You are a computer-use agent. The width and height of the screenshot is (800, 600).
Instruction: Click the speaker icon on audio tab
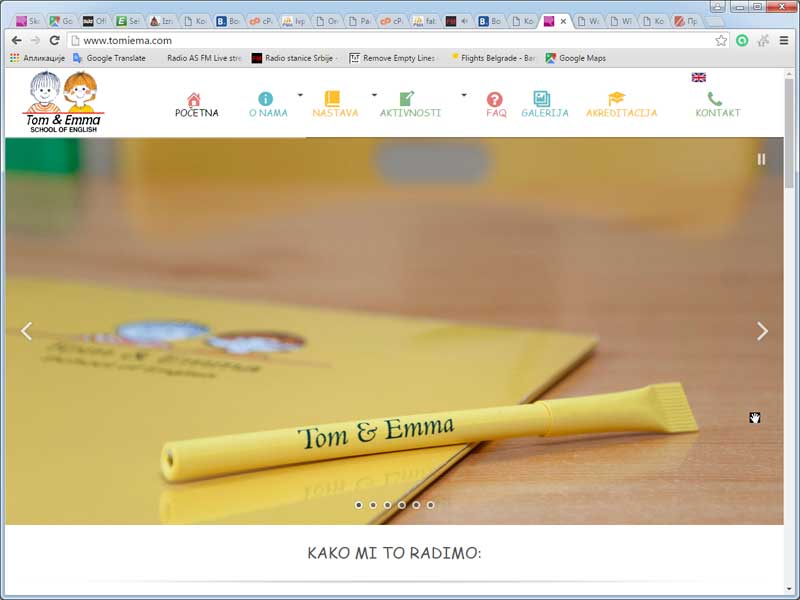(x=464, y=21)
